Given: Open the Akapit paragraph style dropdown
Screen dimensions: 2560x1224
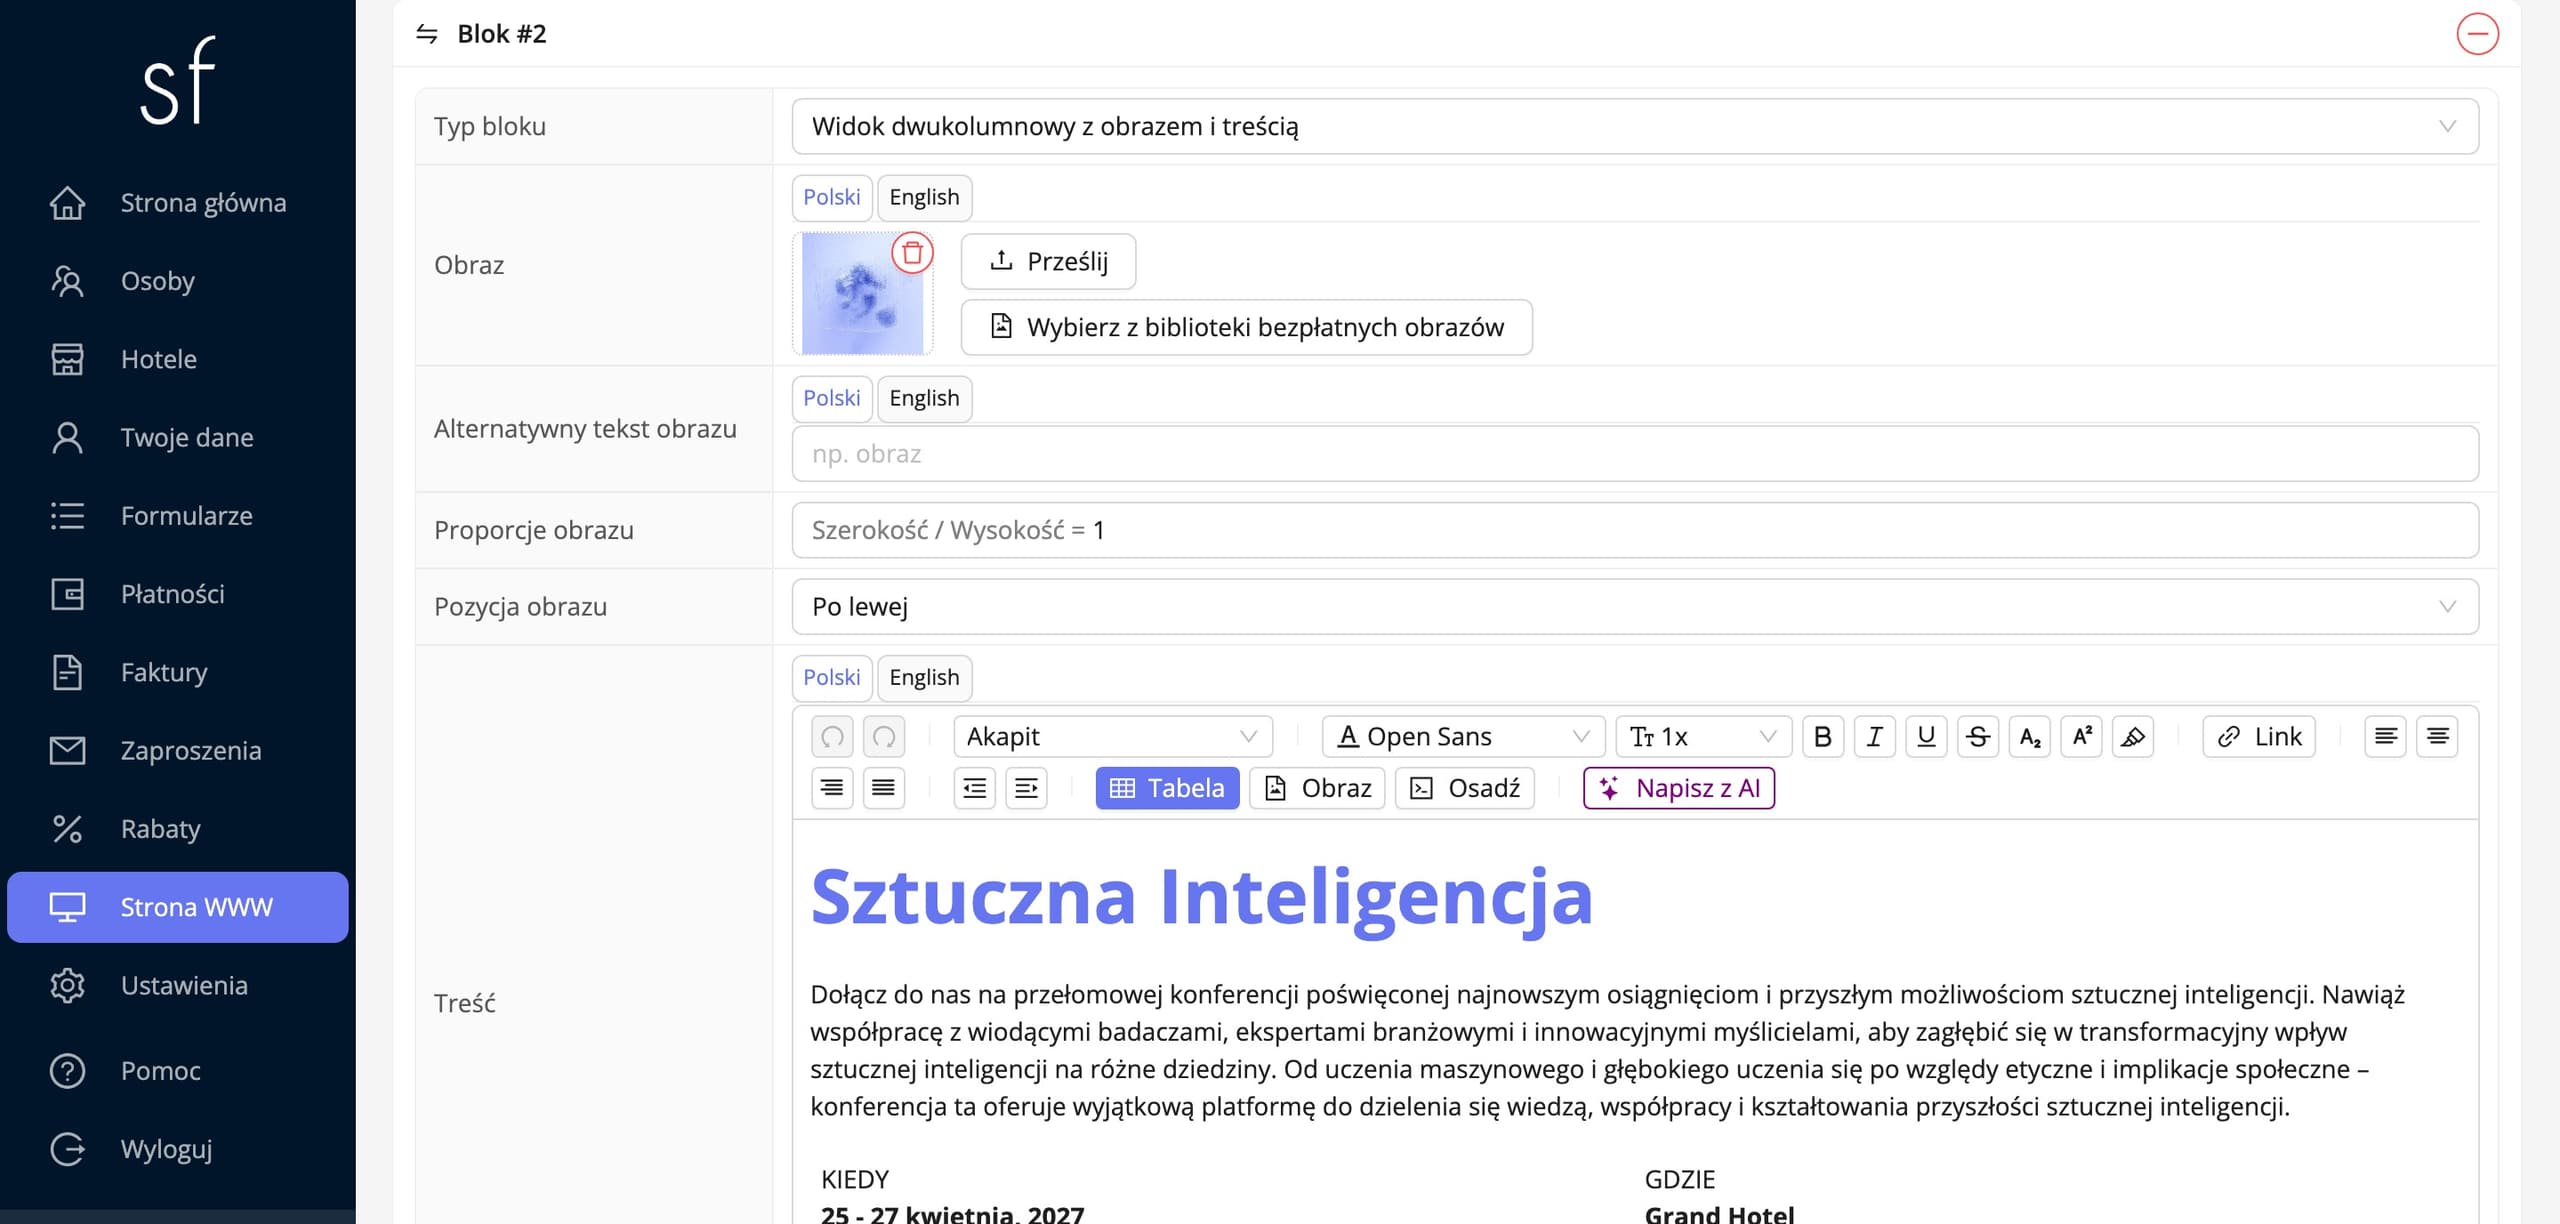Looking at the screenshot, I should pos(1113,737).
